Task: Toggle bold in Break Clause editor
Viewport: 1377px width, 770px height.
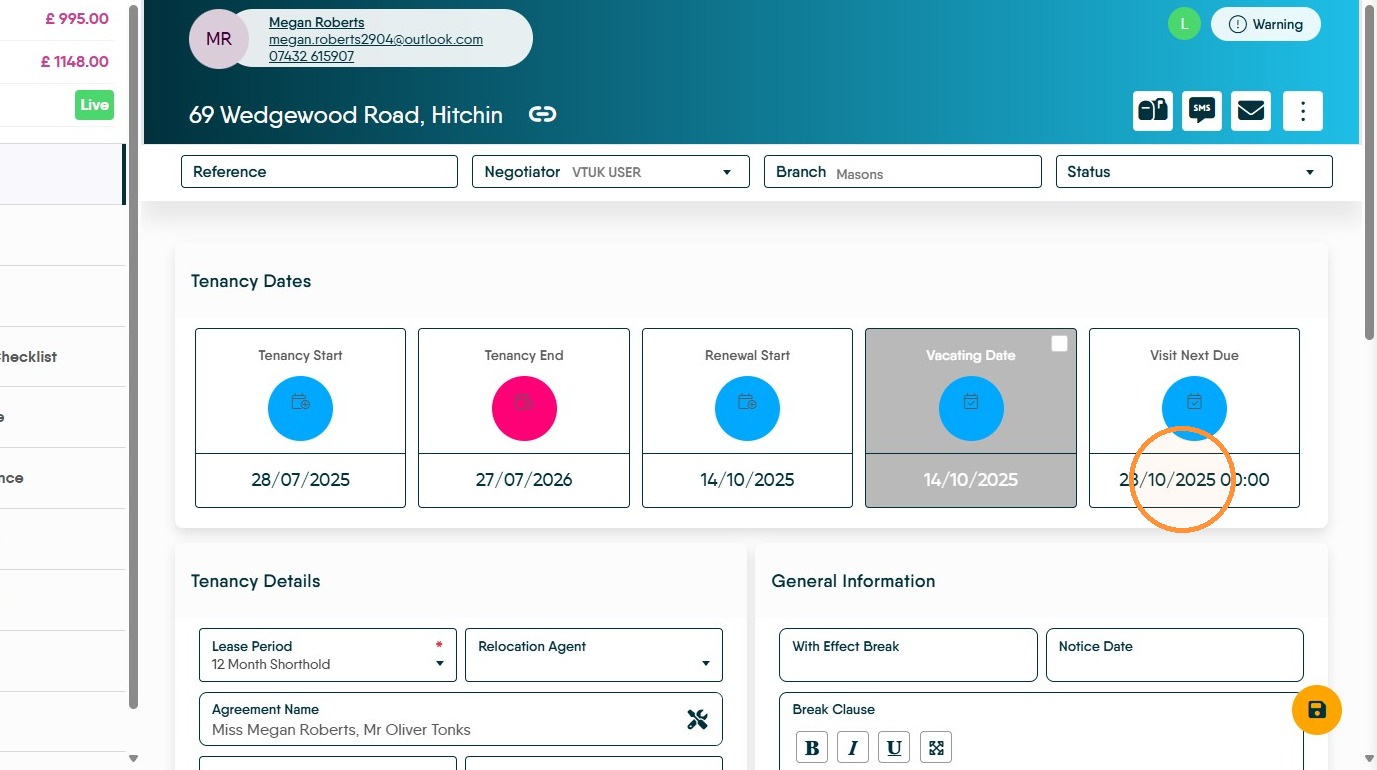Action: coord(812,747)
